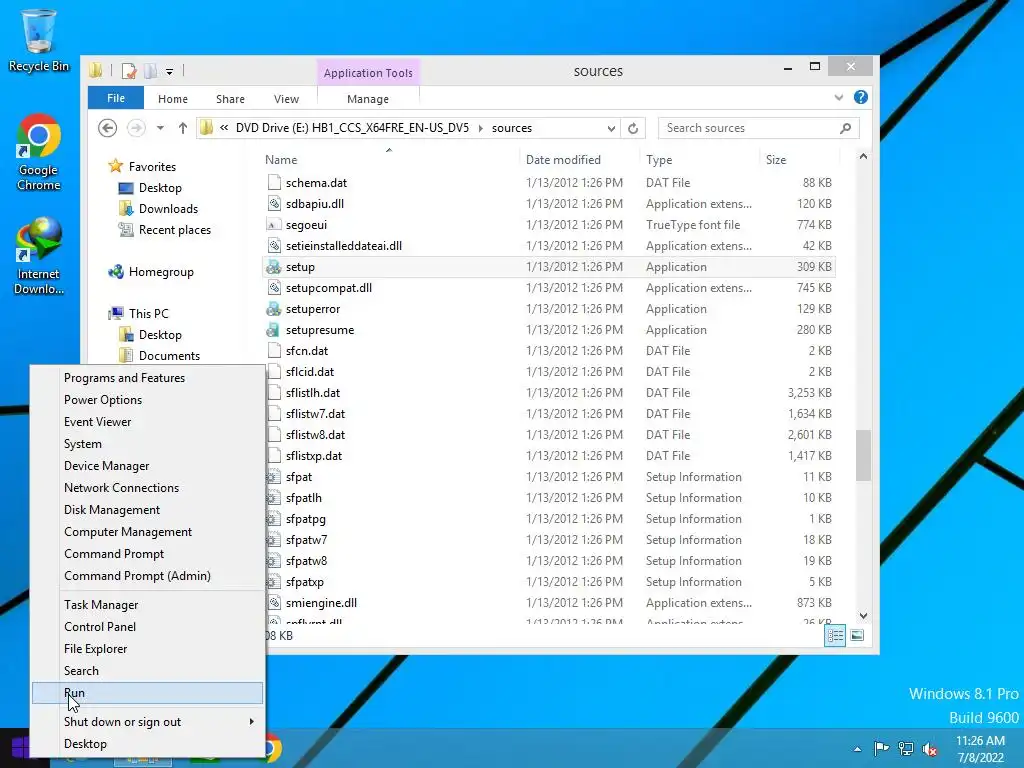The width and height of the screenshot is (1024, 768).
Task: Choose Control Panel in the menu
Action: coord(148,627)
